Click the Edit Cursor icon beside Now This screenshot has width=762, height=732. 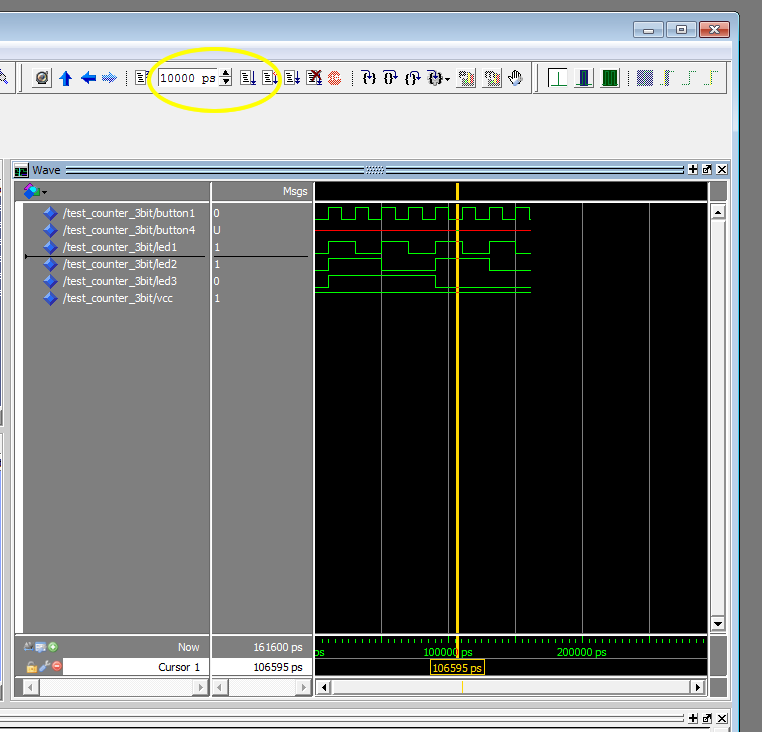tap(40, 646)
